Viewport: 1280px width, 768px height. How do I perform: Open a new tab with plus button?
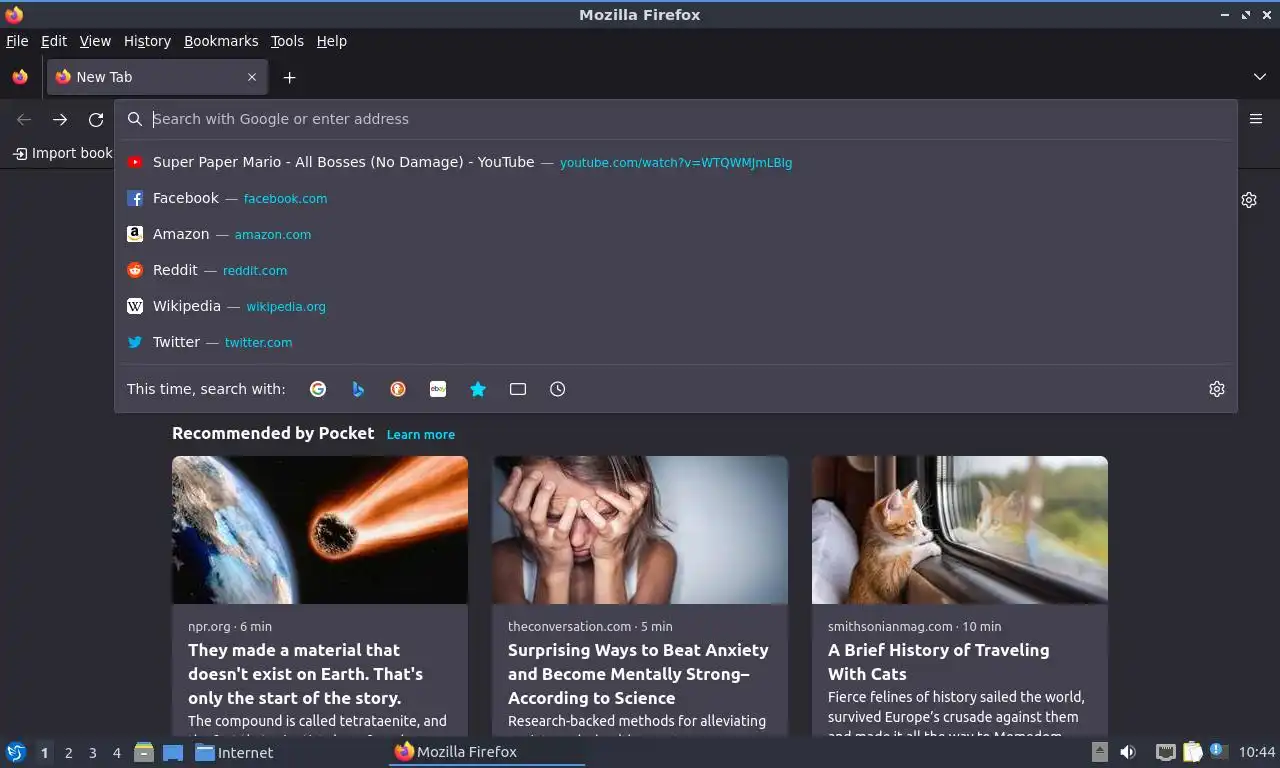[x=289, y=77]
